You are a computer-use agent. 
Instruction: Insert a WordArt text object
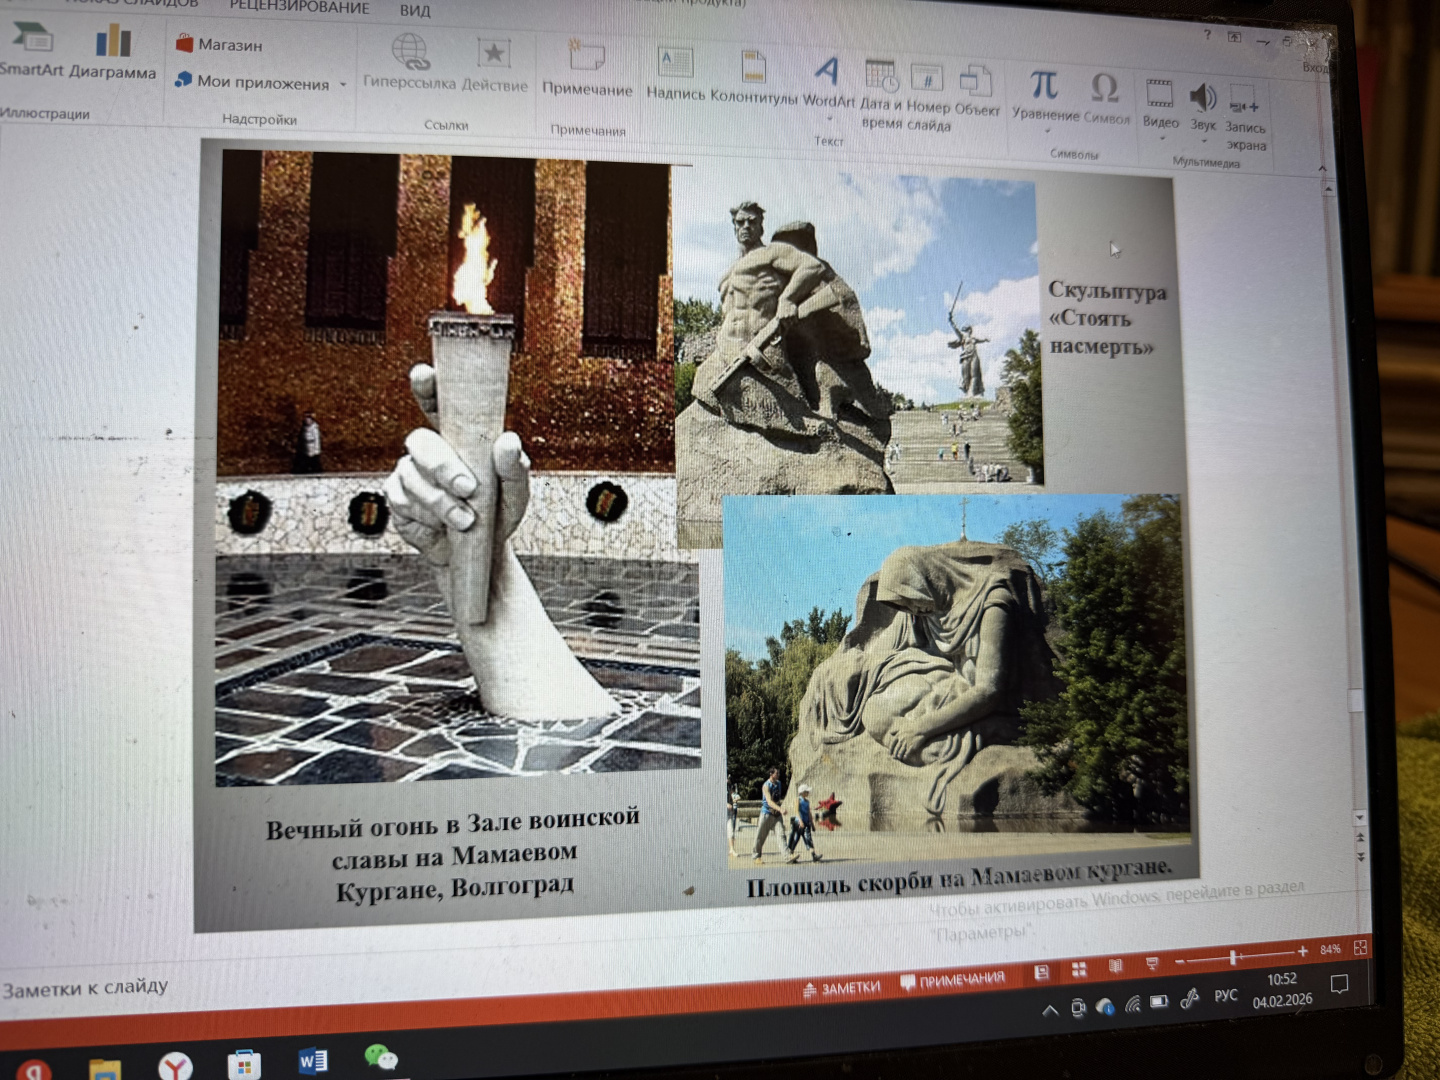coord(826,73)
